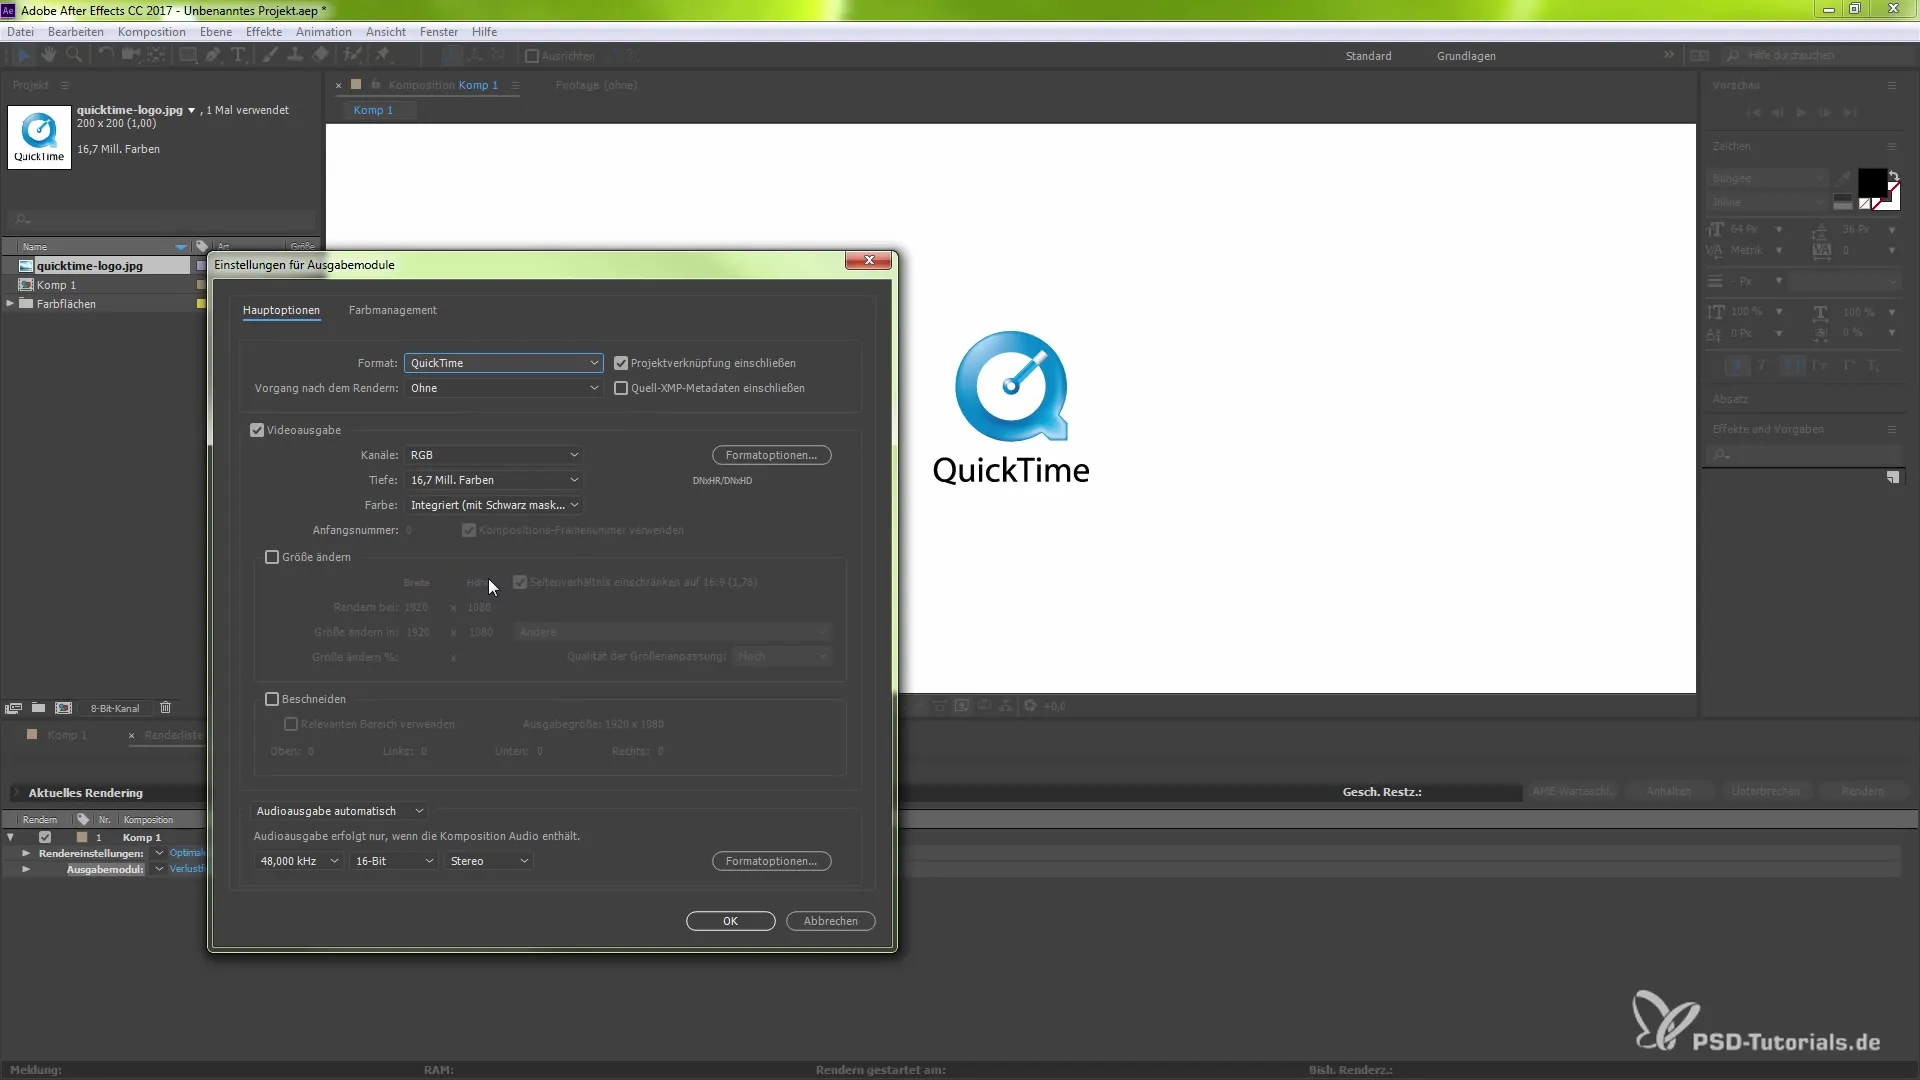Click the Rendern button in render queue
The width and height of the screenshot is (1920, 1080).
pyautogui.click(x=1862, y=791)
